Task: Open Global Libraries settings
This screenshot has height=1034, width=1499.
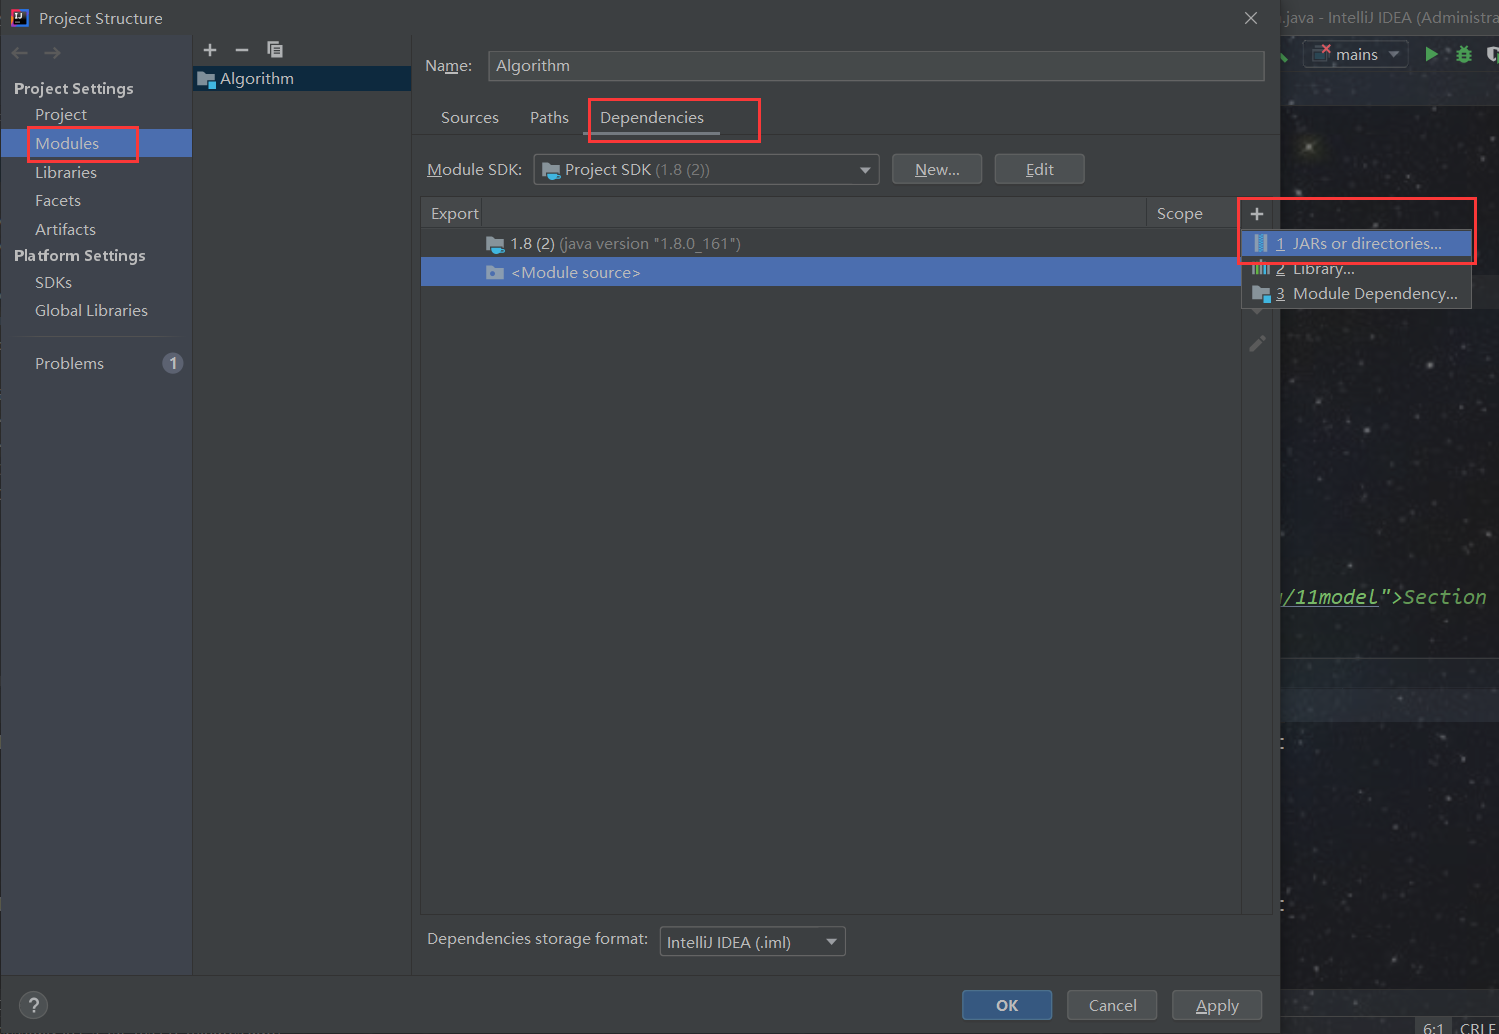Action: pos(91,311)
